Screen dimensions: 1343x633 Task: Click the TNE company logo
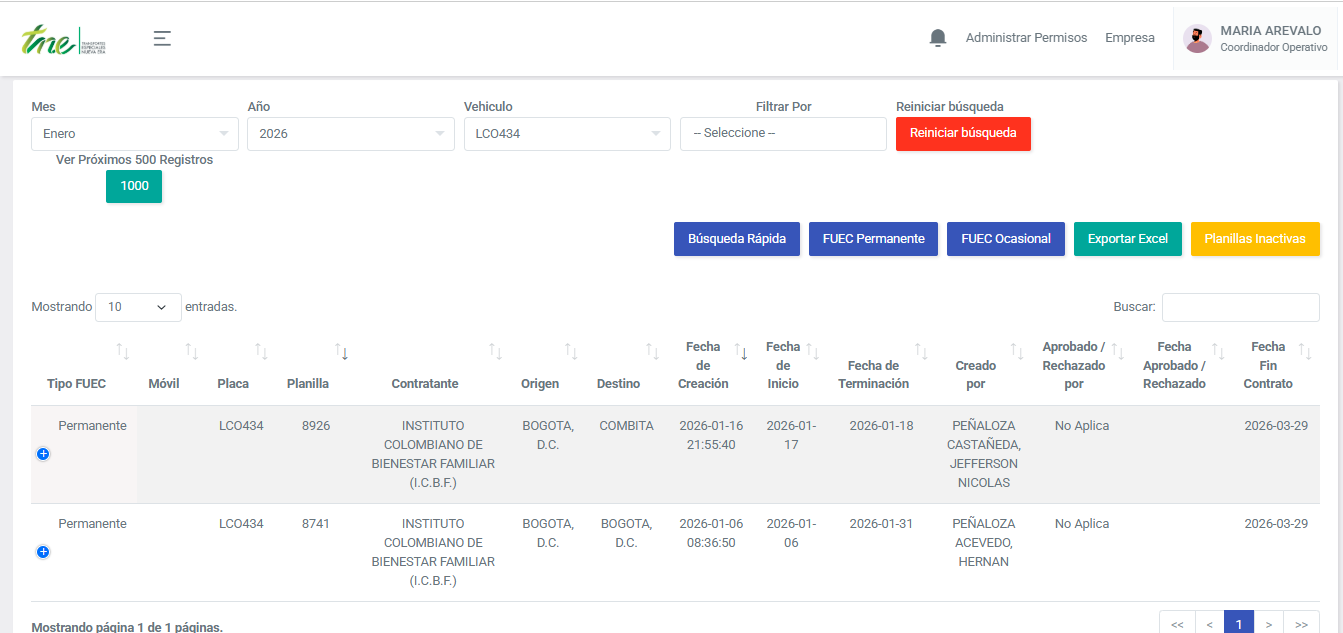(x=63, y=41)
